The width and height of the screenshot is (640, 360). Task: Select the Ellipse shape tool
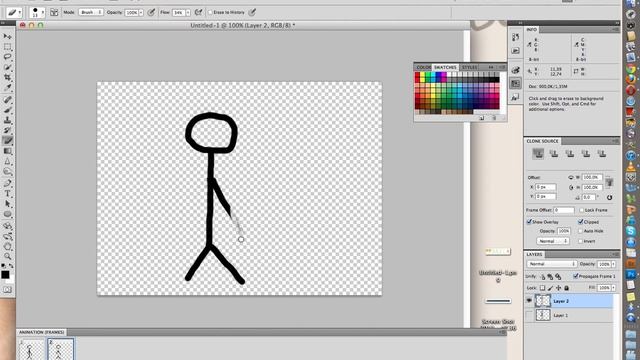[7, 214]
